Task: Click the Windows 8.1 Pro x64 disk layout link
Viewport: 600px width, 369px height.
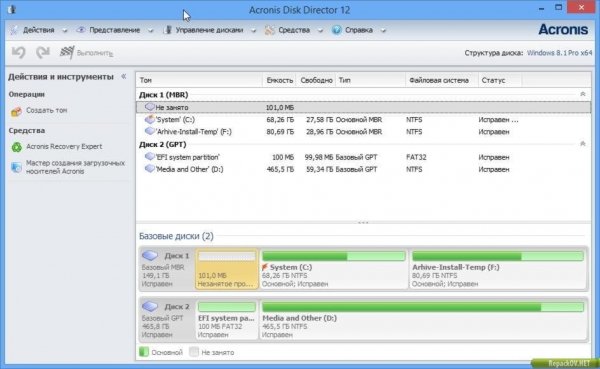Action: click(559, 53)
